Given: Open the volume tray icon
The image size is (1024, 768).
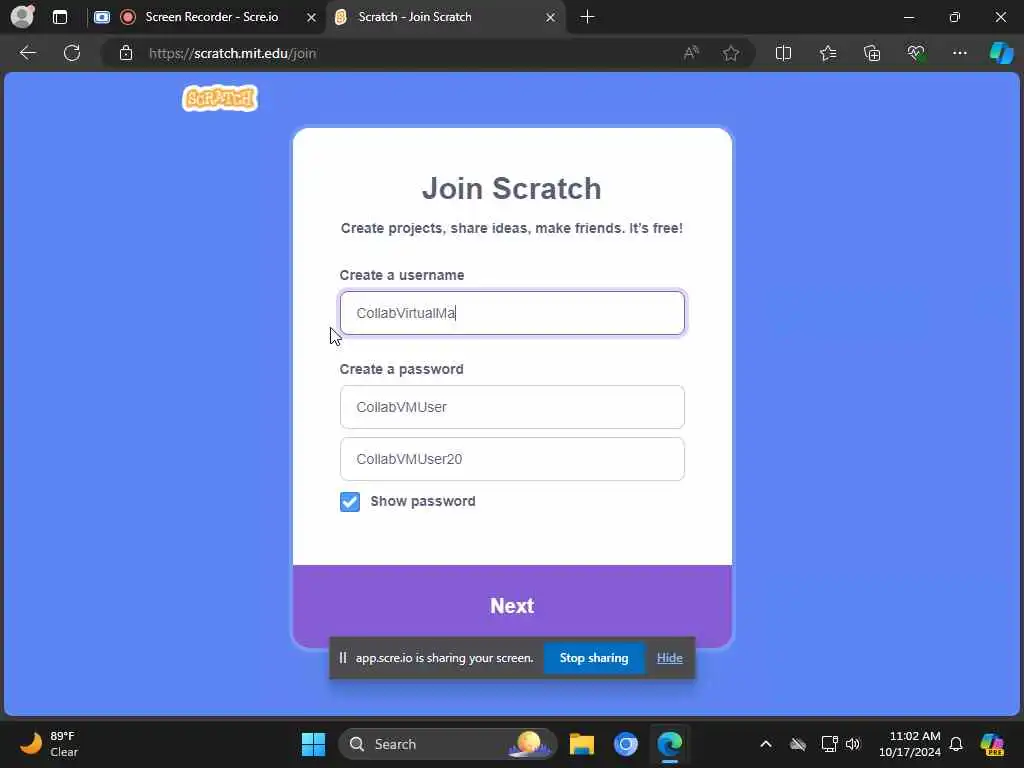Looking at the screenshot, I should click(x=853, y=744).
